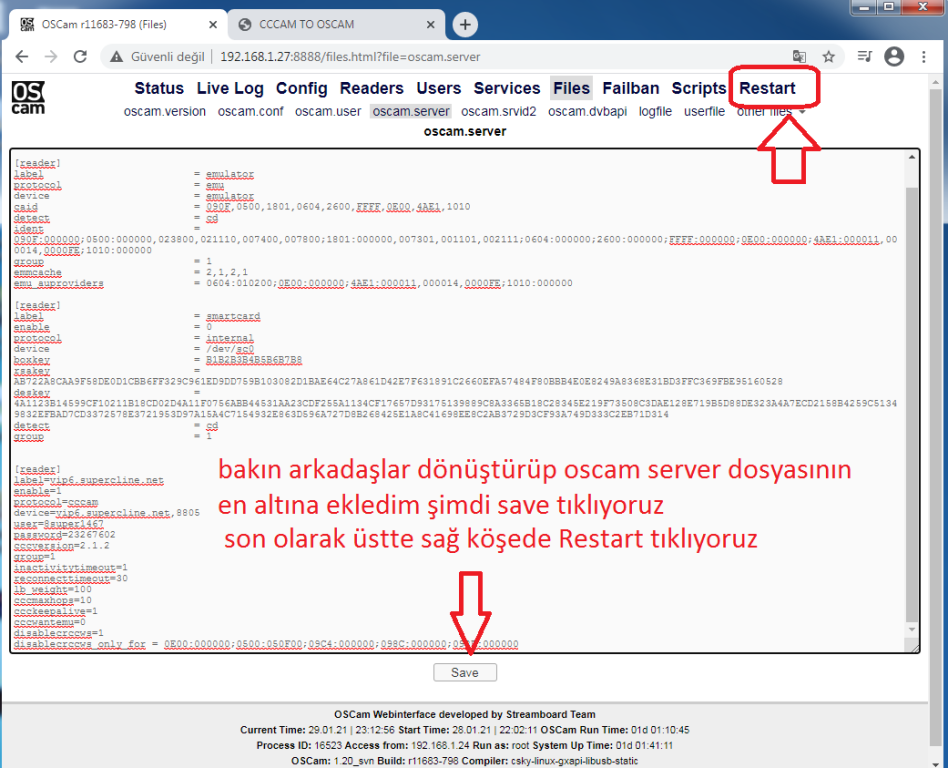The height and width of the screenshot is (768, 948).
Task: Click Restart in the top menu
Action: pyautogui.click(x=767, y=88)
